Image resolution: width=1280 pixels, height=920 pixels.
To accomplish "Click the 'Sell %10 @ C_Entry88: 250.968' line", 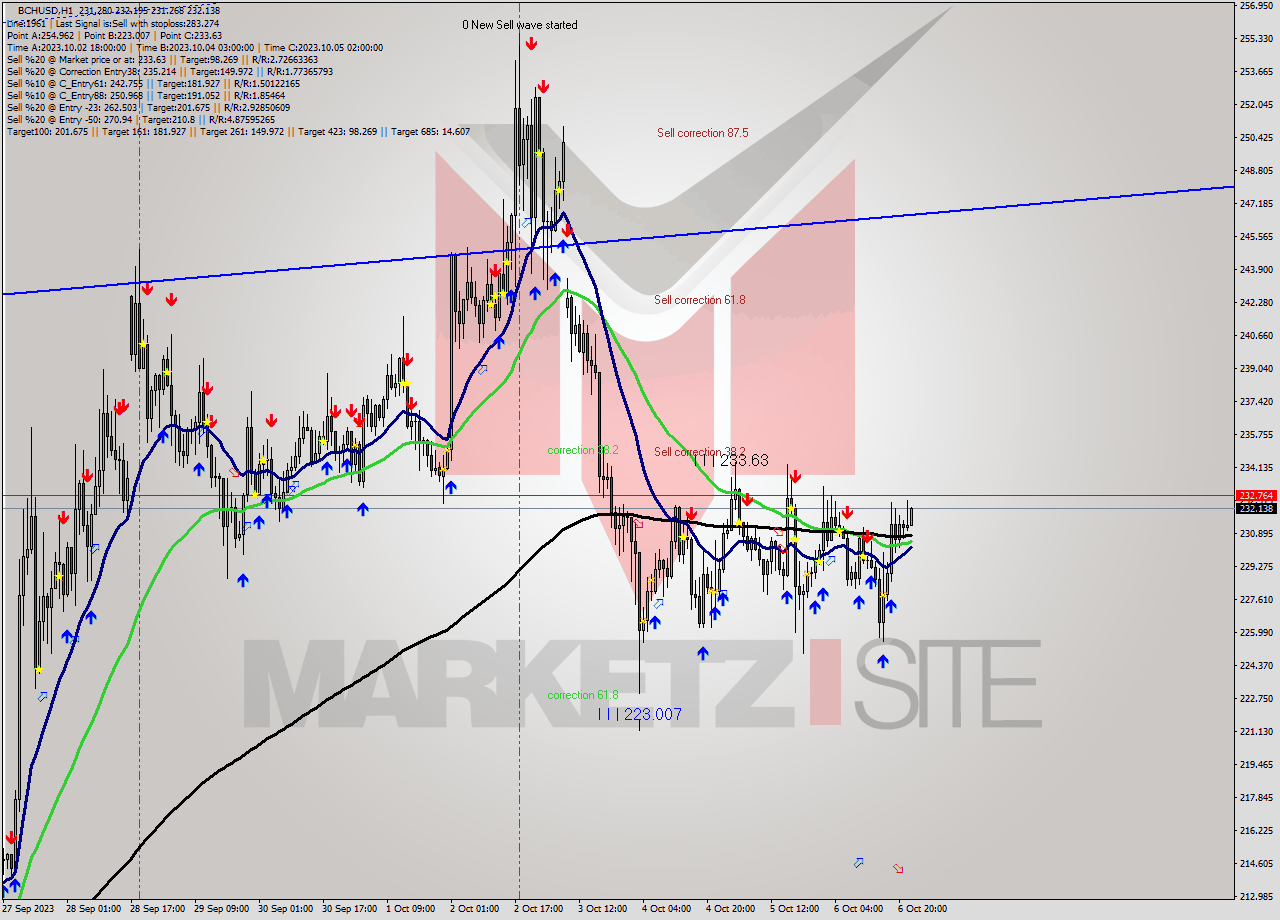I will 146,95.
